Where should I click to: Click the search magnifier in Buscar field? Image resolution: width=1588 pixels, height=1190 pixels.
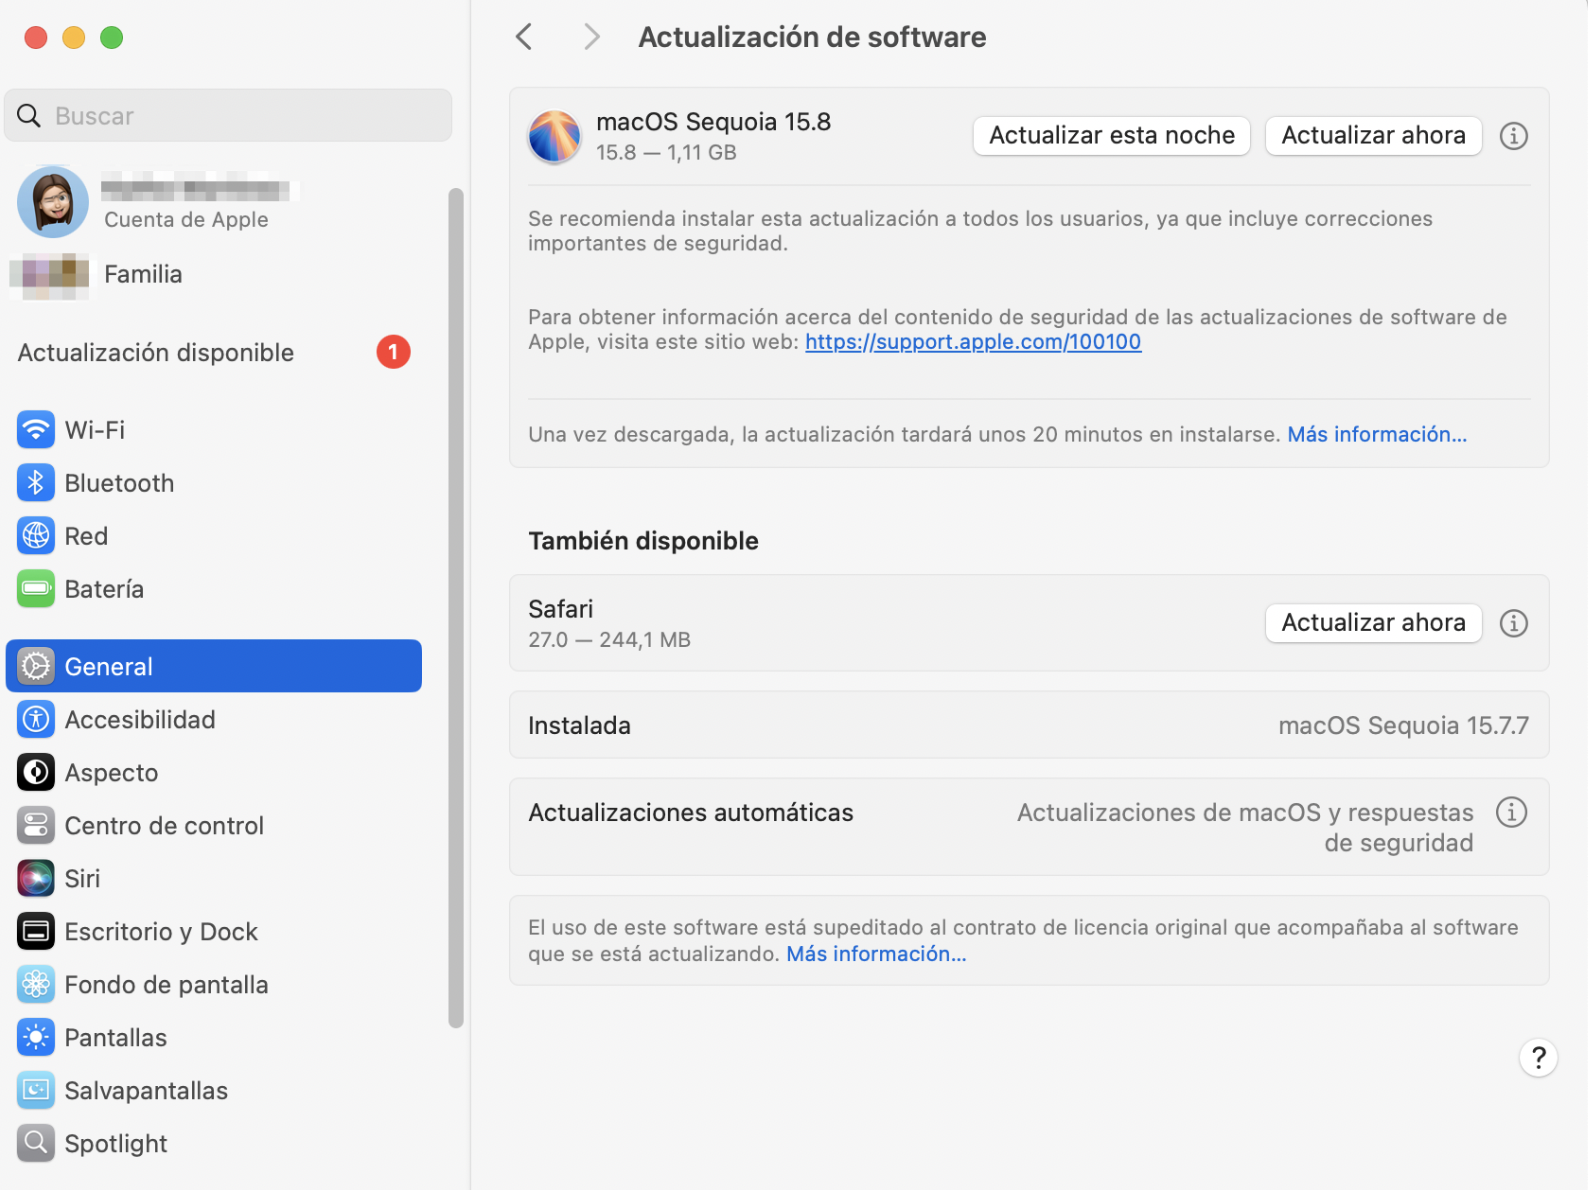pos(29,115)
